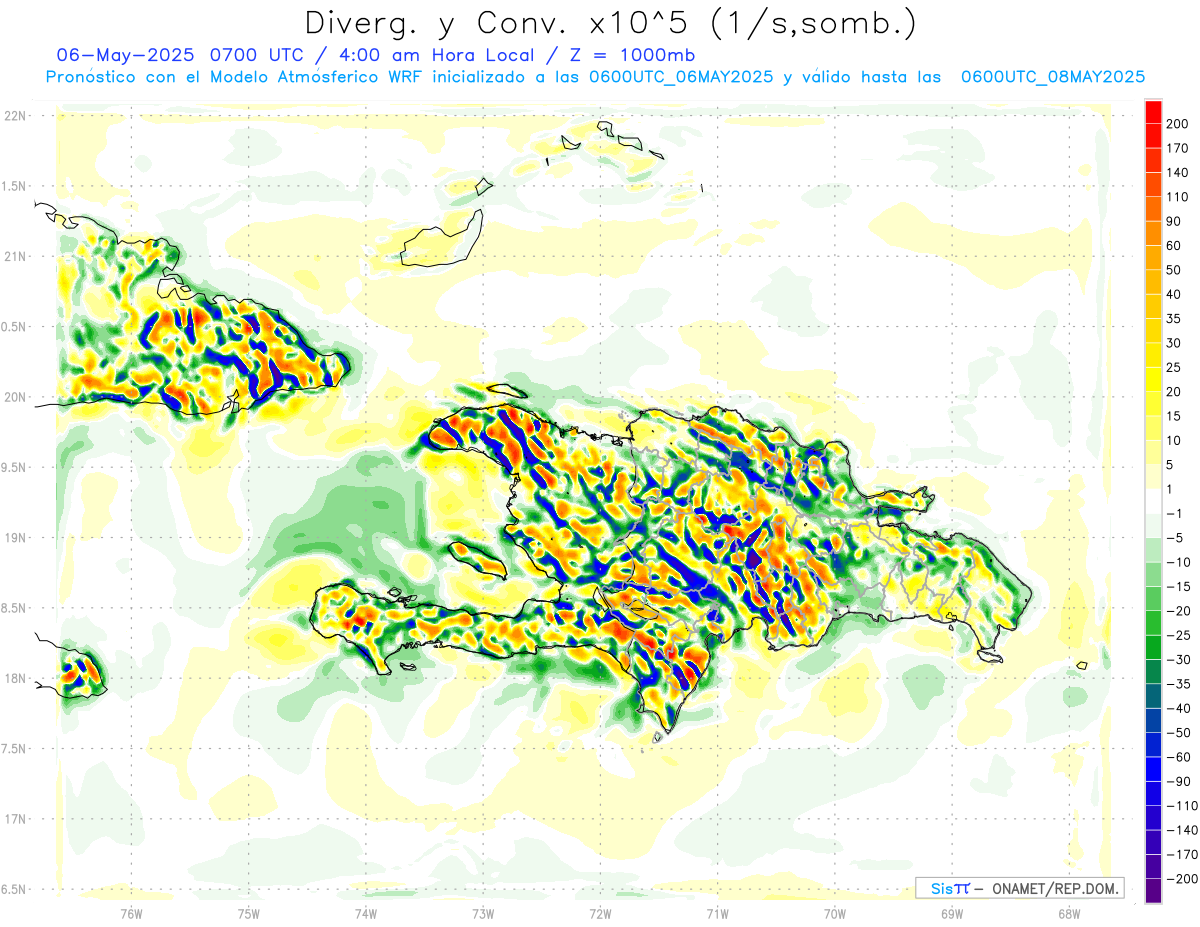Click the '0.5N' latitude axis label

point(14,327)
